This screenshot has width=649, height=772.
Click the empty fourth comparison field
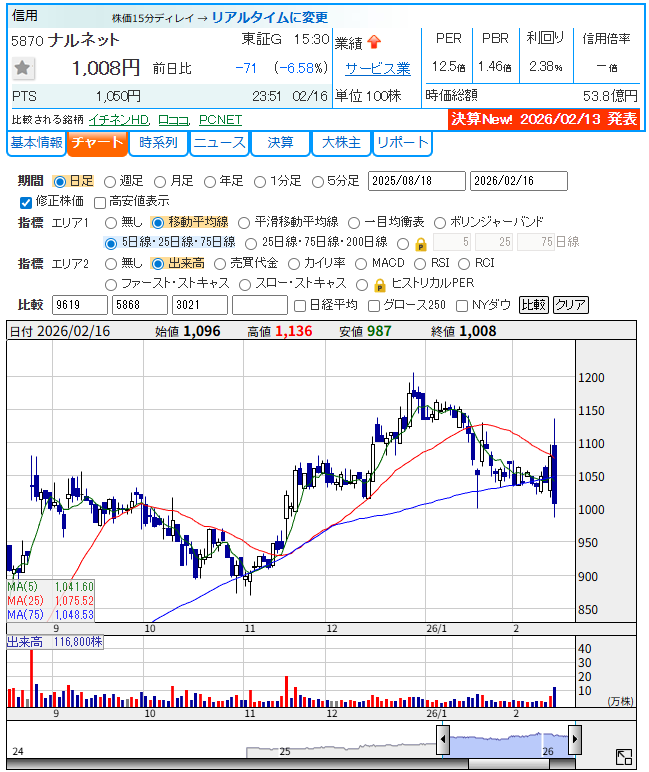(260, 305)
